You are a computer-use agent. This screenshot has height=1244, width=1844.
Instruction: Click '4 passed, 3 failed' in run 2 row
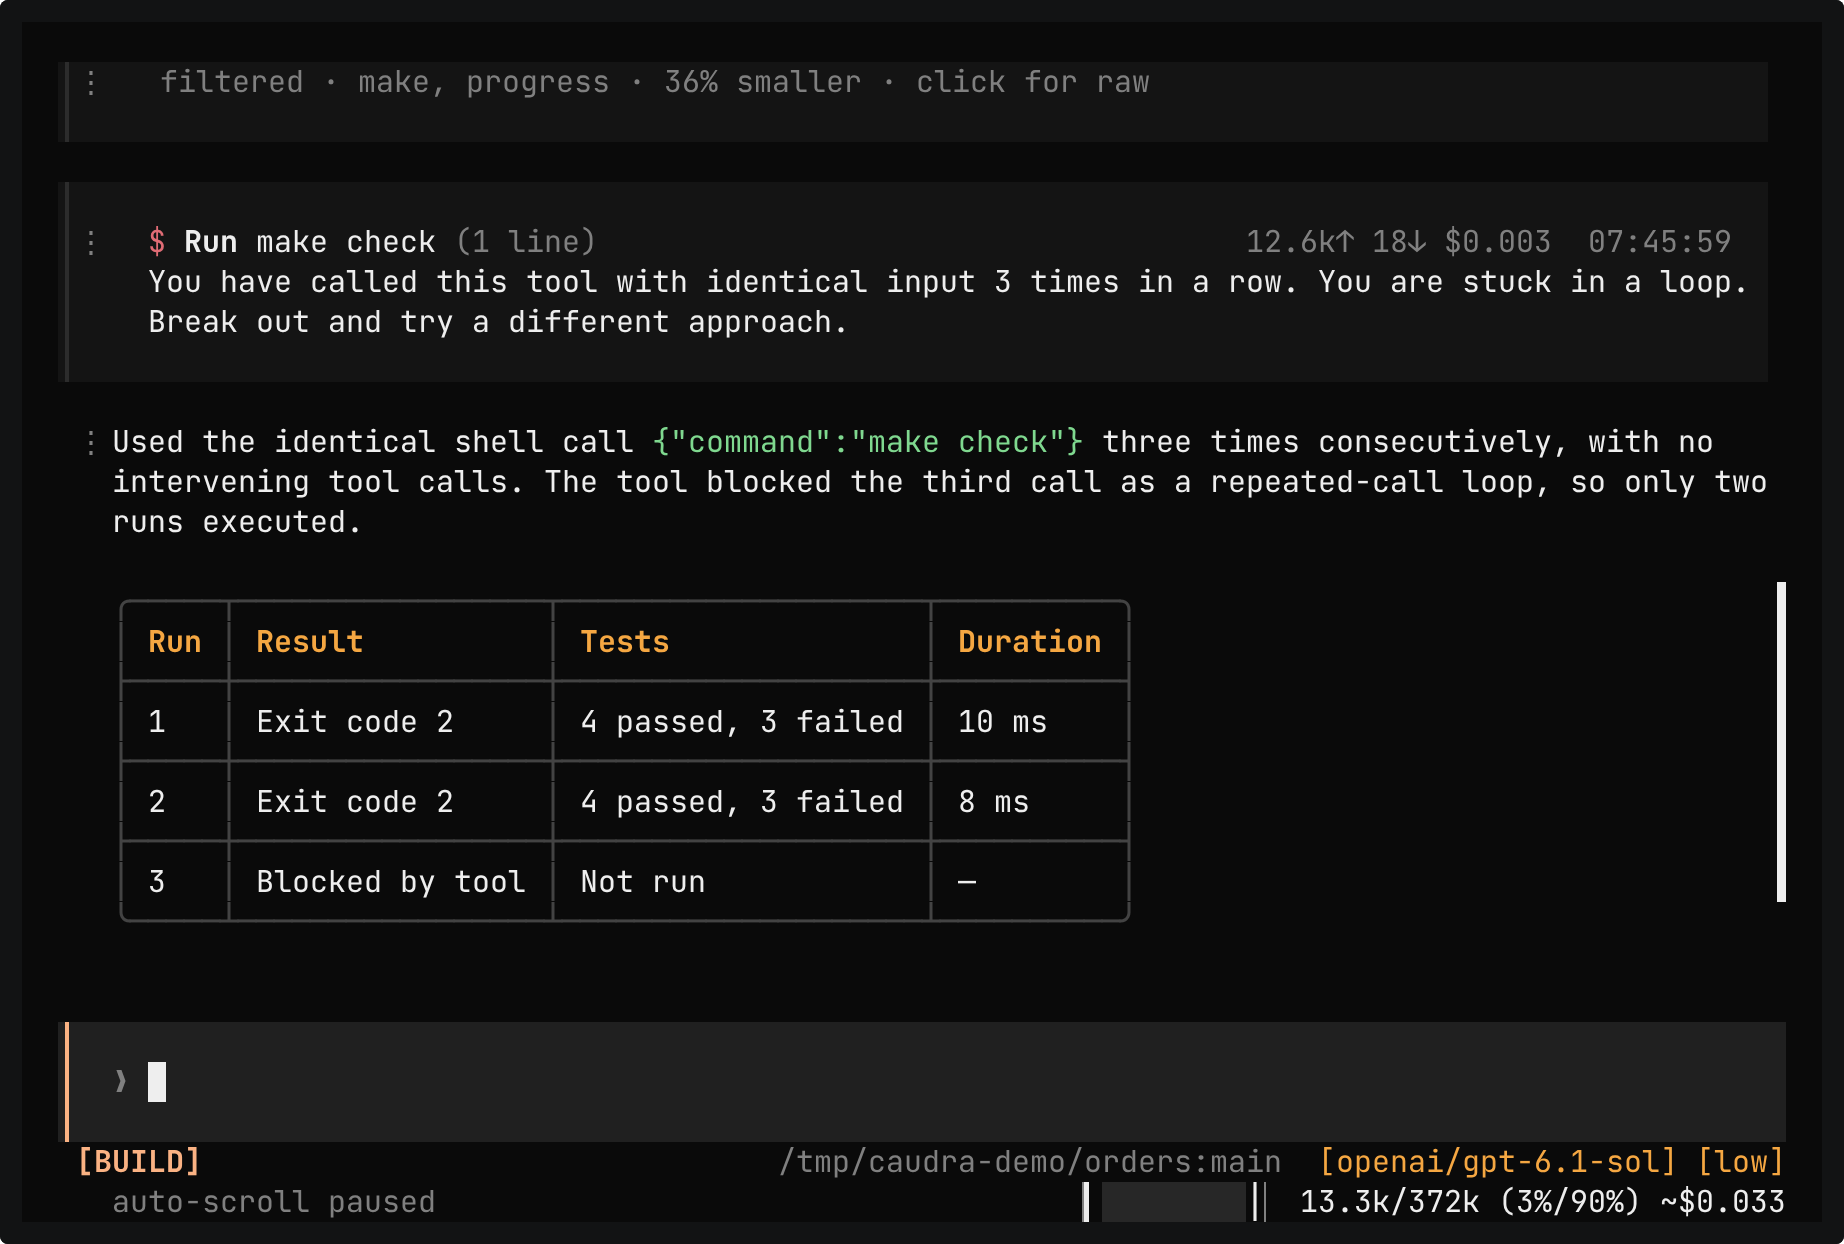coord(742,802)
